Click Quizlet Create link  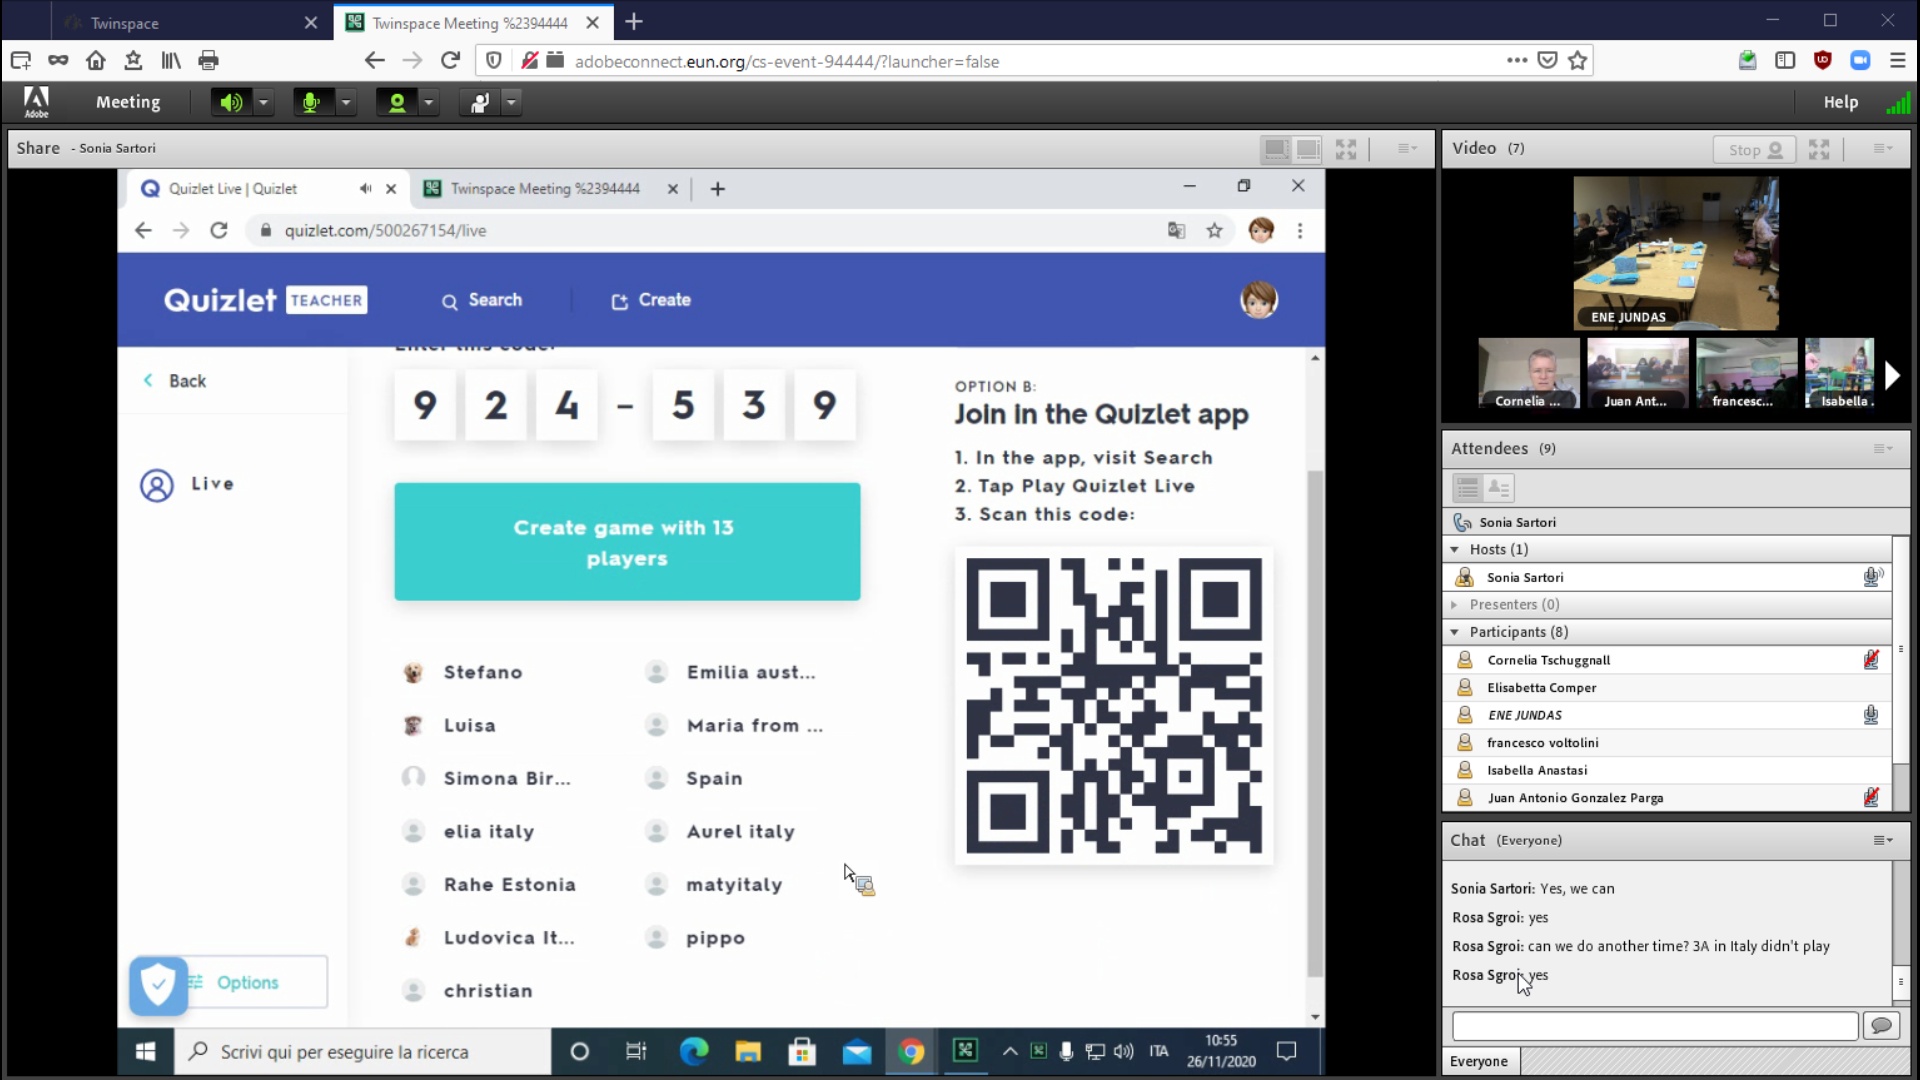tap(651, 300)
